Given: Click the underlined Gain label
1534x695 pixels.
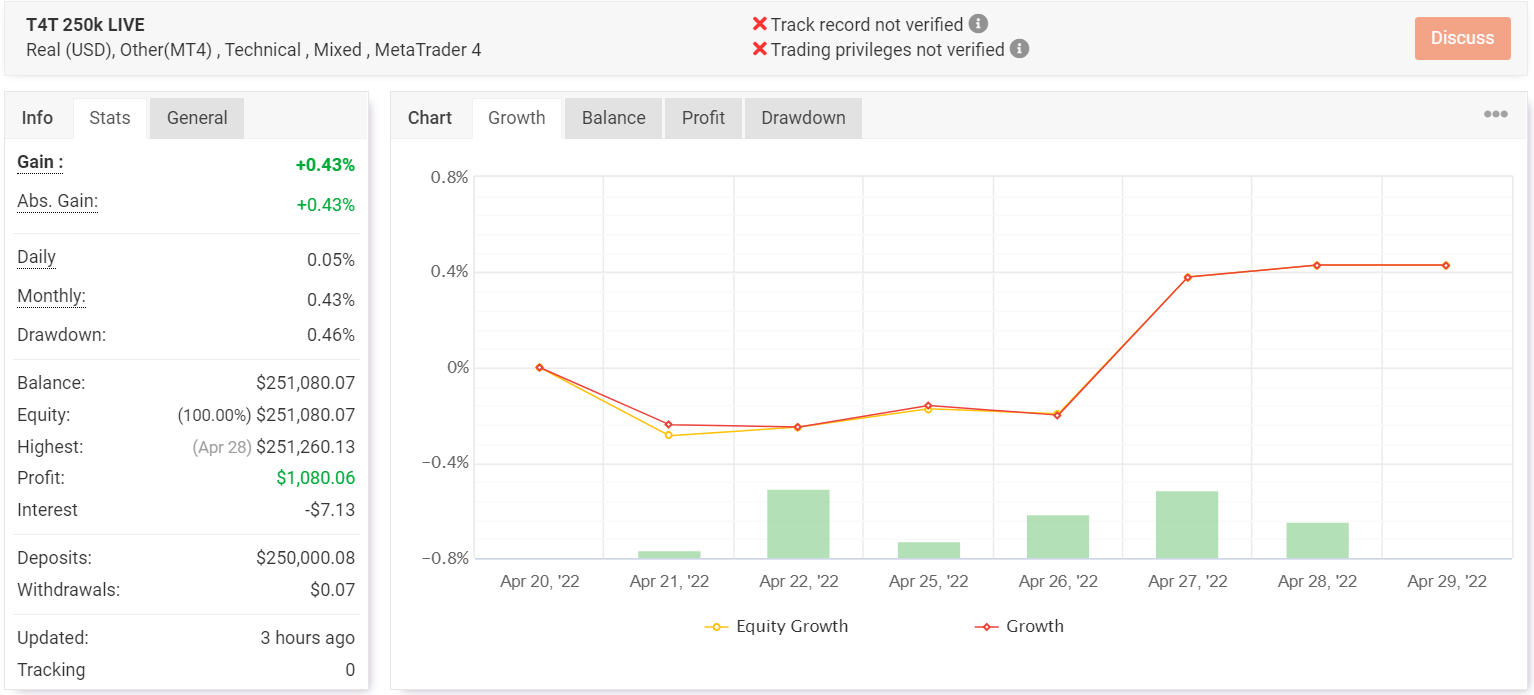Looking at the screenshot, I should (x=40, y=162).
